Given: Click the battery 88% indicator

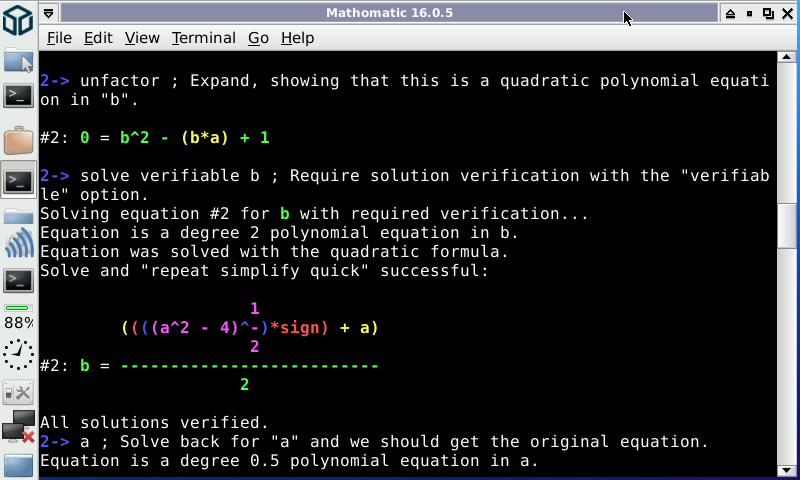Looking at the screenshot, I should click(18, 316).
